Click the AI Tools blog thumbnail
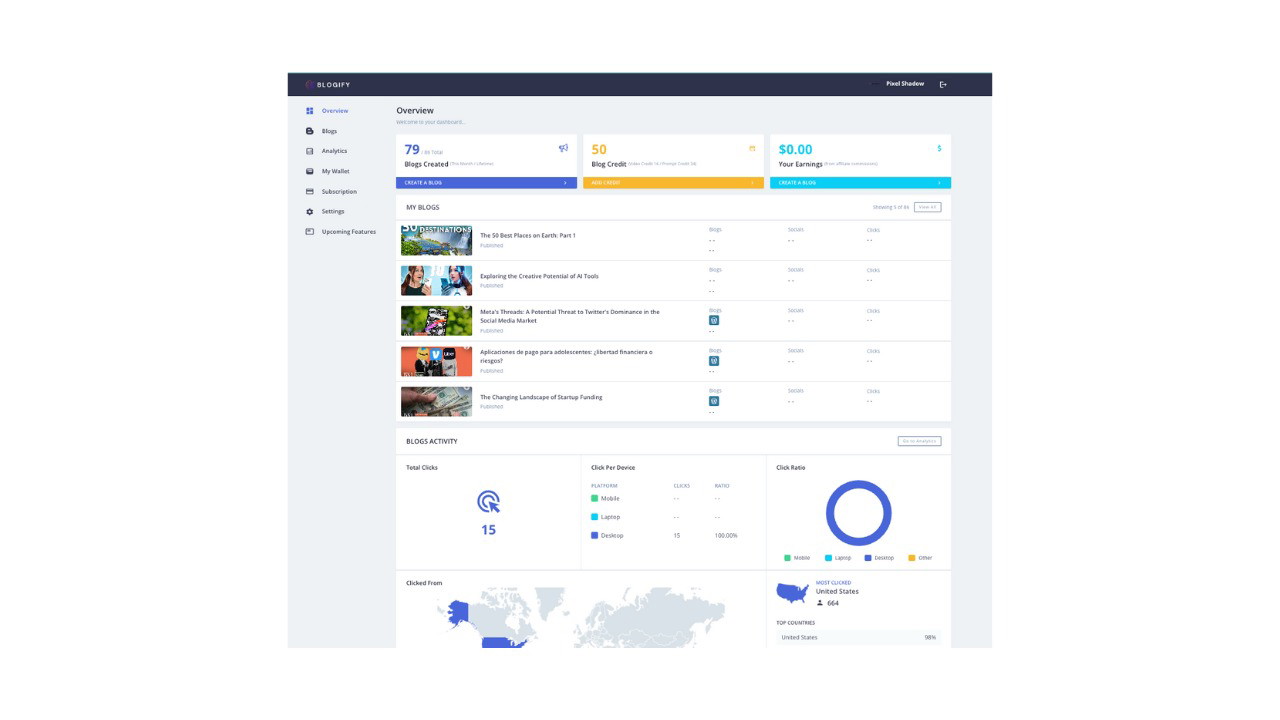Viewport: 1280px width, 720px height. (436, 280)
